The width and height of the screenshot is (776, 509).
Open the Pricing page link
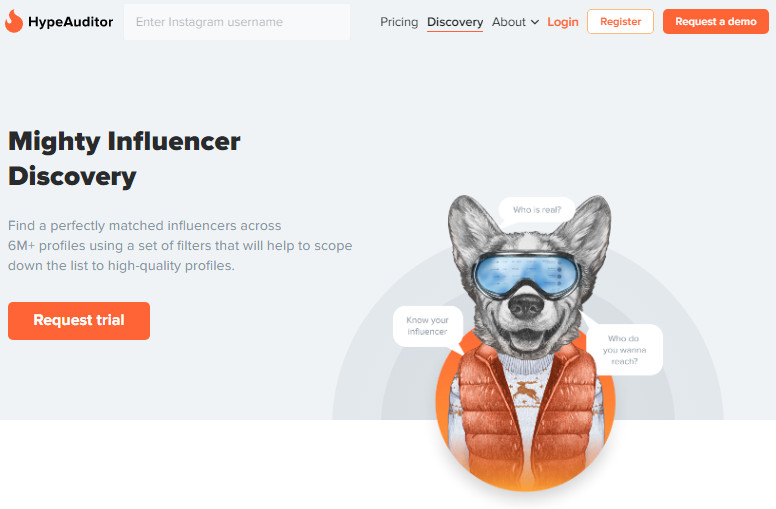pyautogui.click(x=399, y=22)
